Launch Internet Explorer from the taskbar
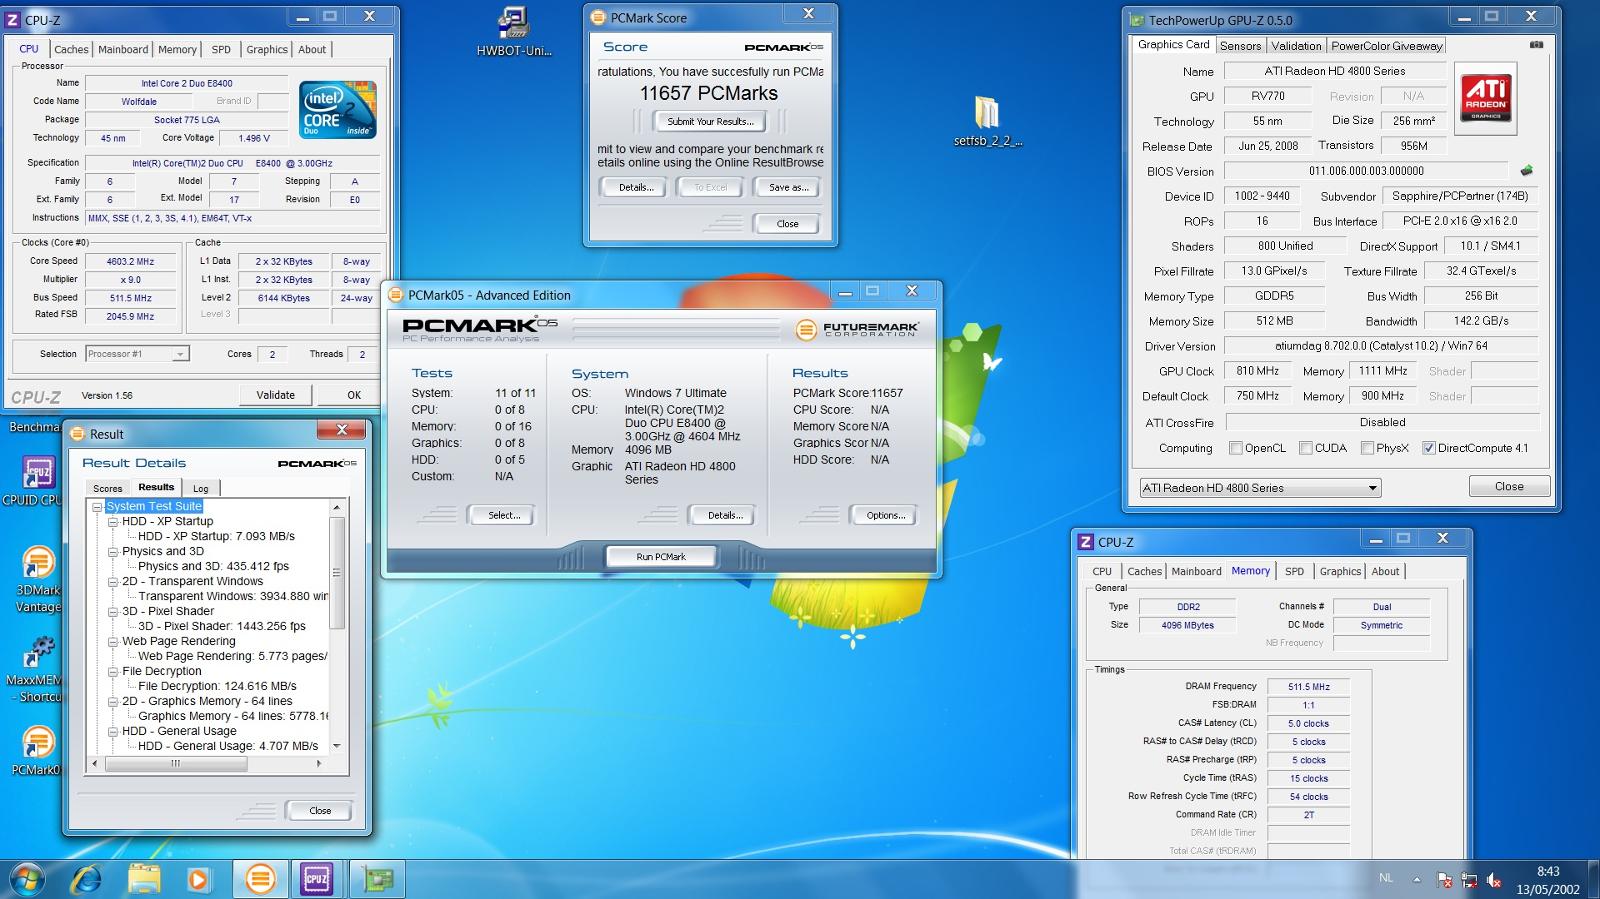This screenshot has width=1600, height=899. tap(87, 879)
